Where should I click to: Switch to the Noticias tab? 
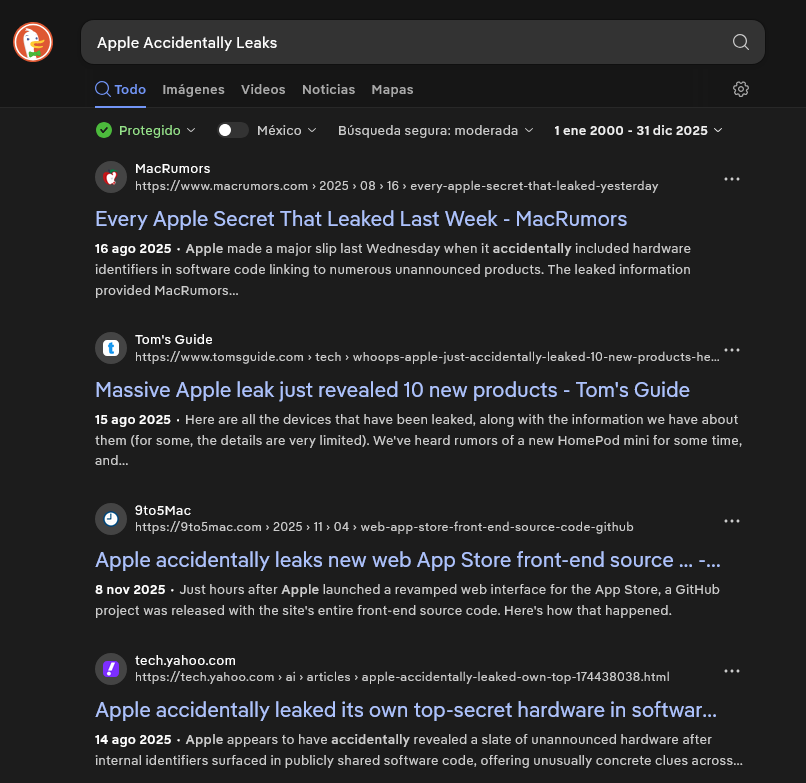328,89
